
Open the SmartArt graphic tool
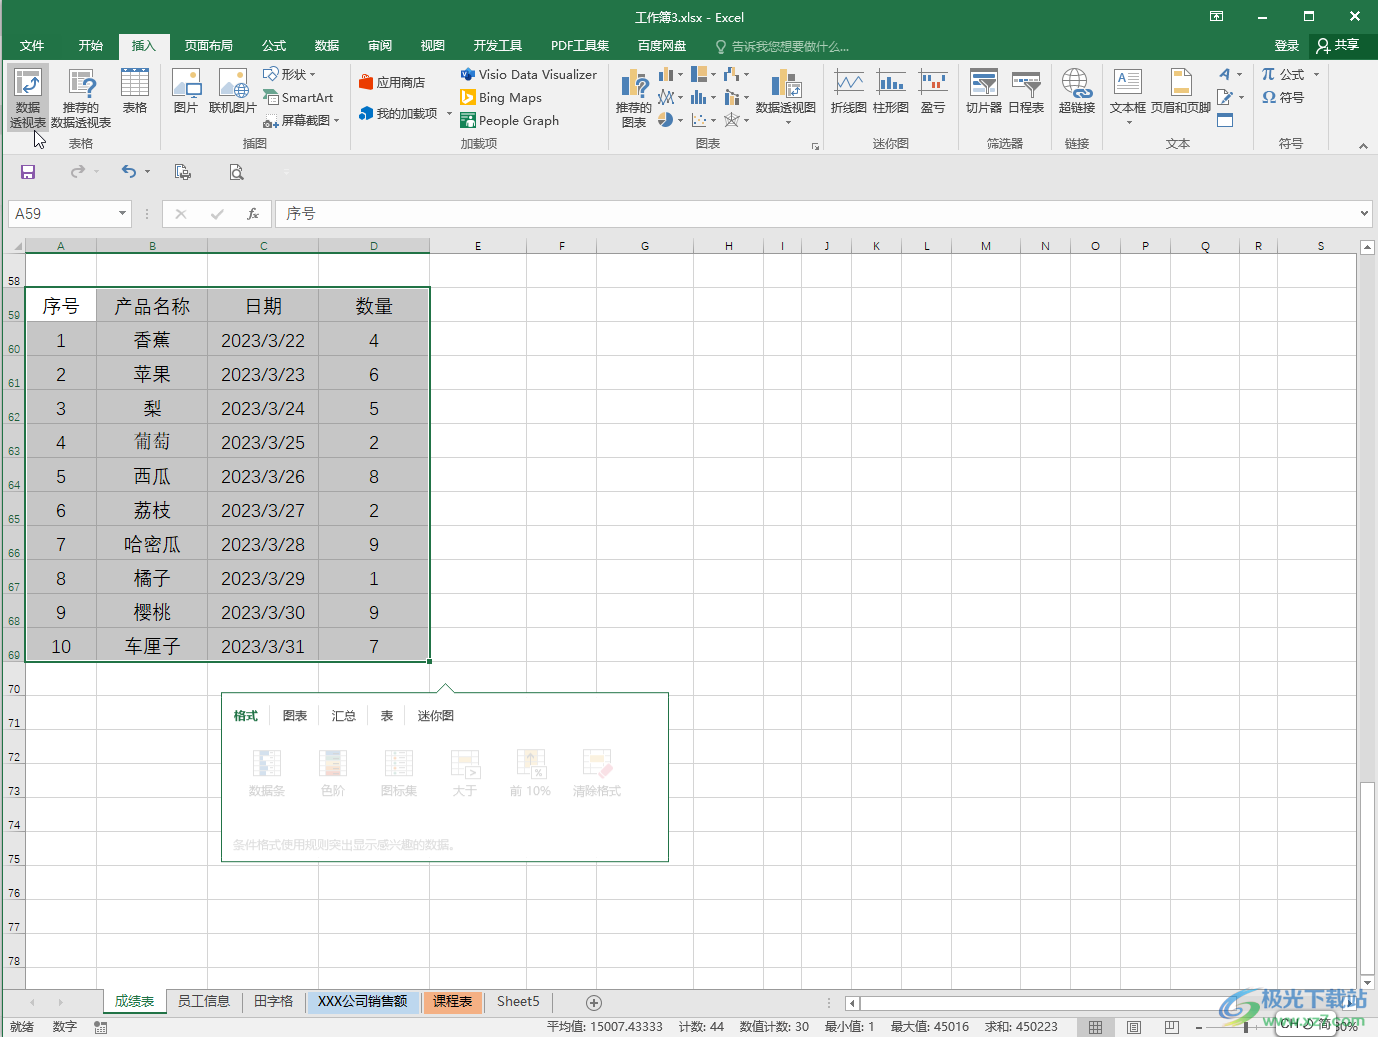click(x=298, y=98)
